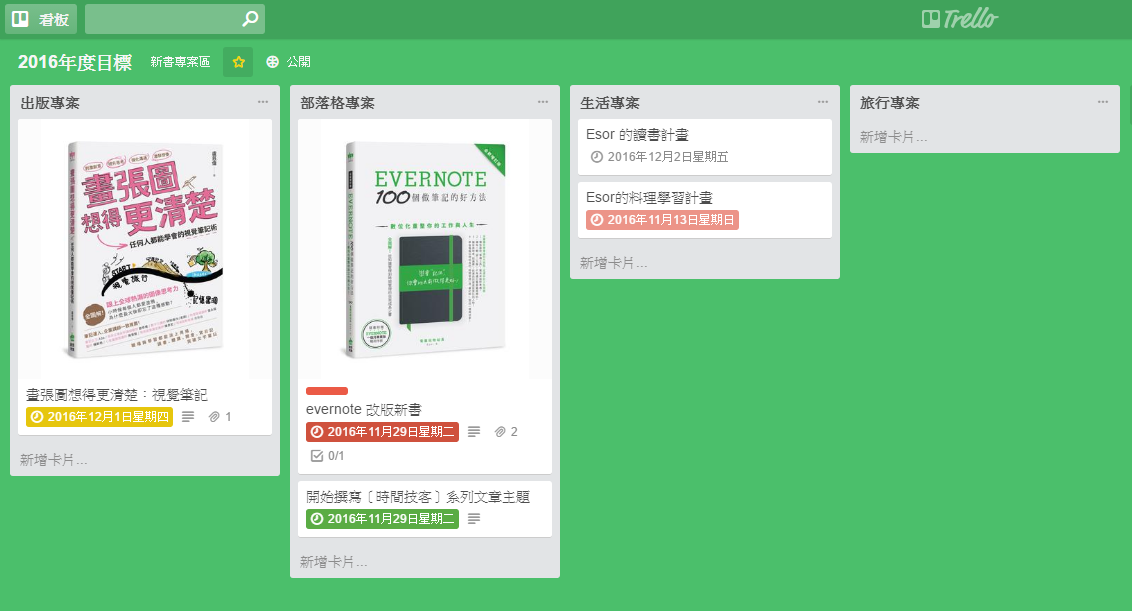Click description icon on 時間技客 card
The height and width of the screenshot is (611, 1132).
474,519
